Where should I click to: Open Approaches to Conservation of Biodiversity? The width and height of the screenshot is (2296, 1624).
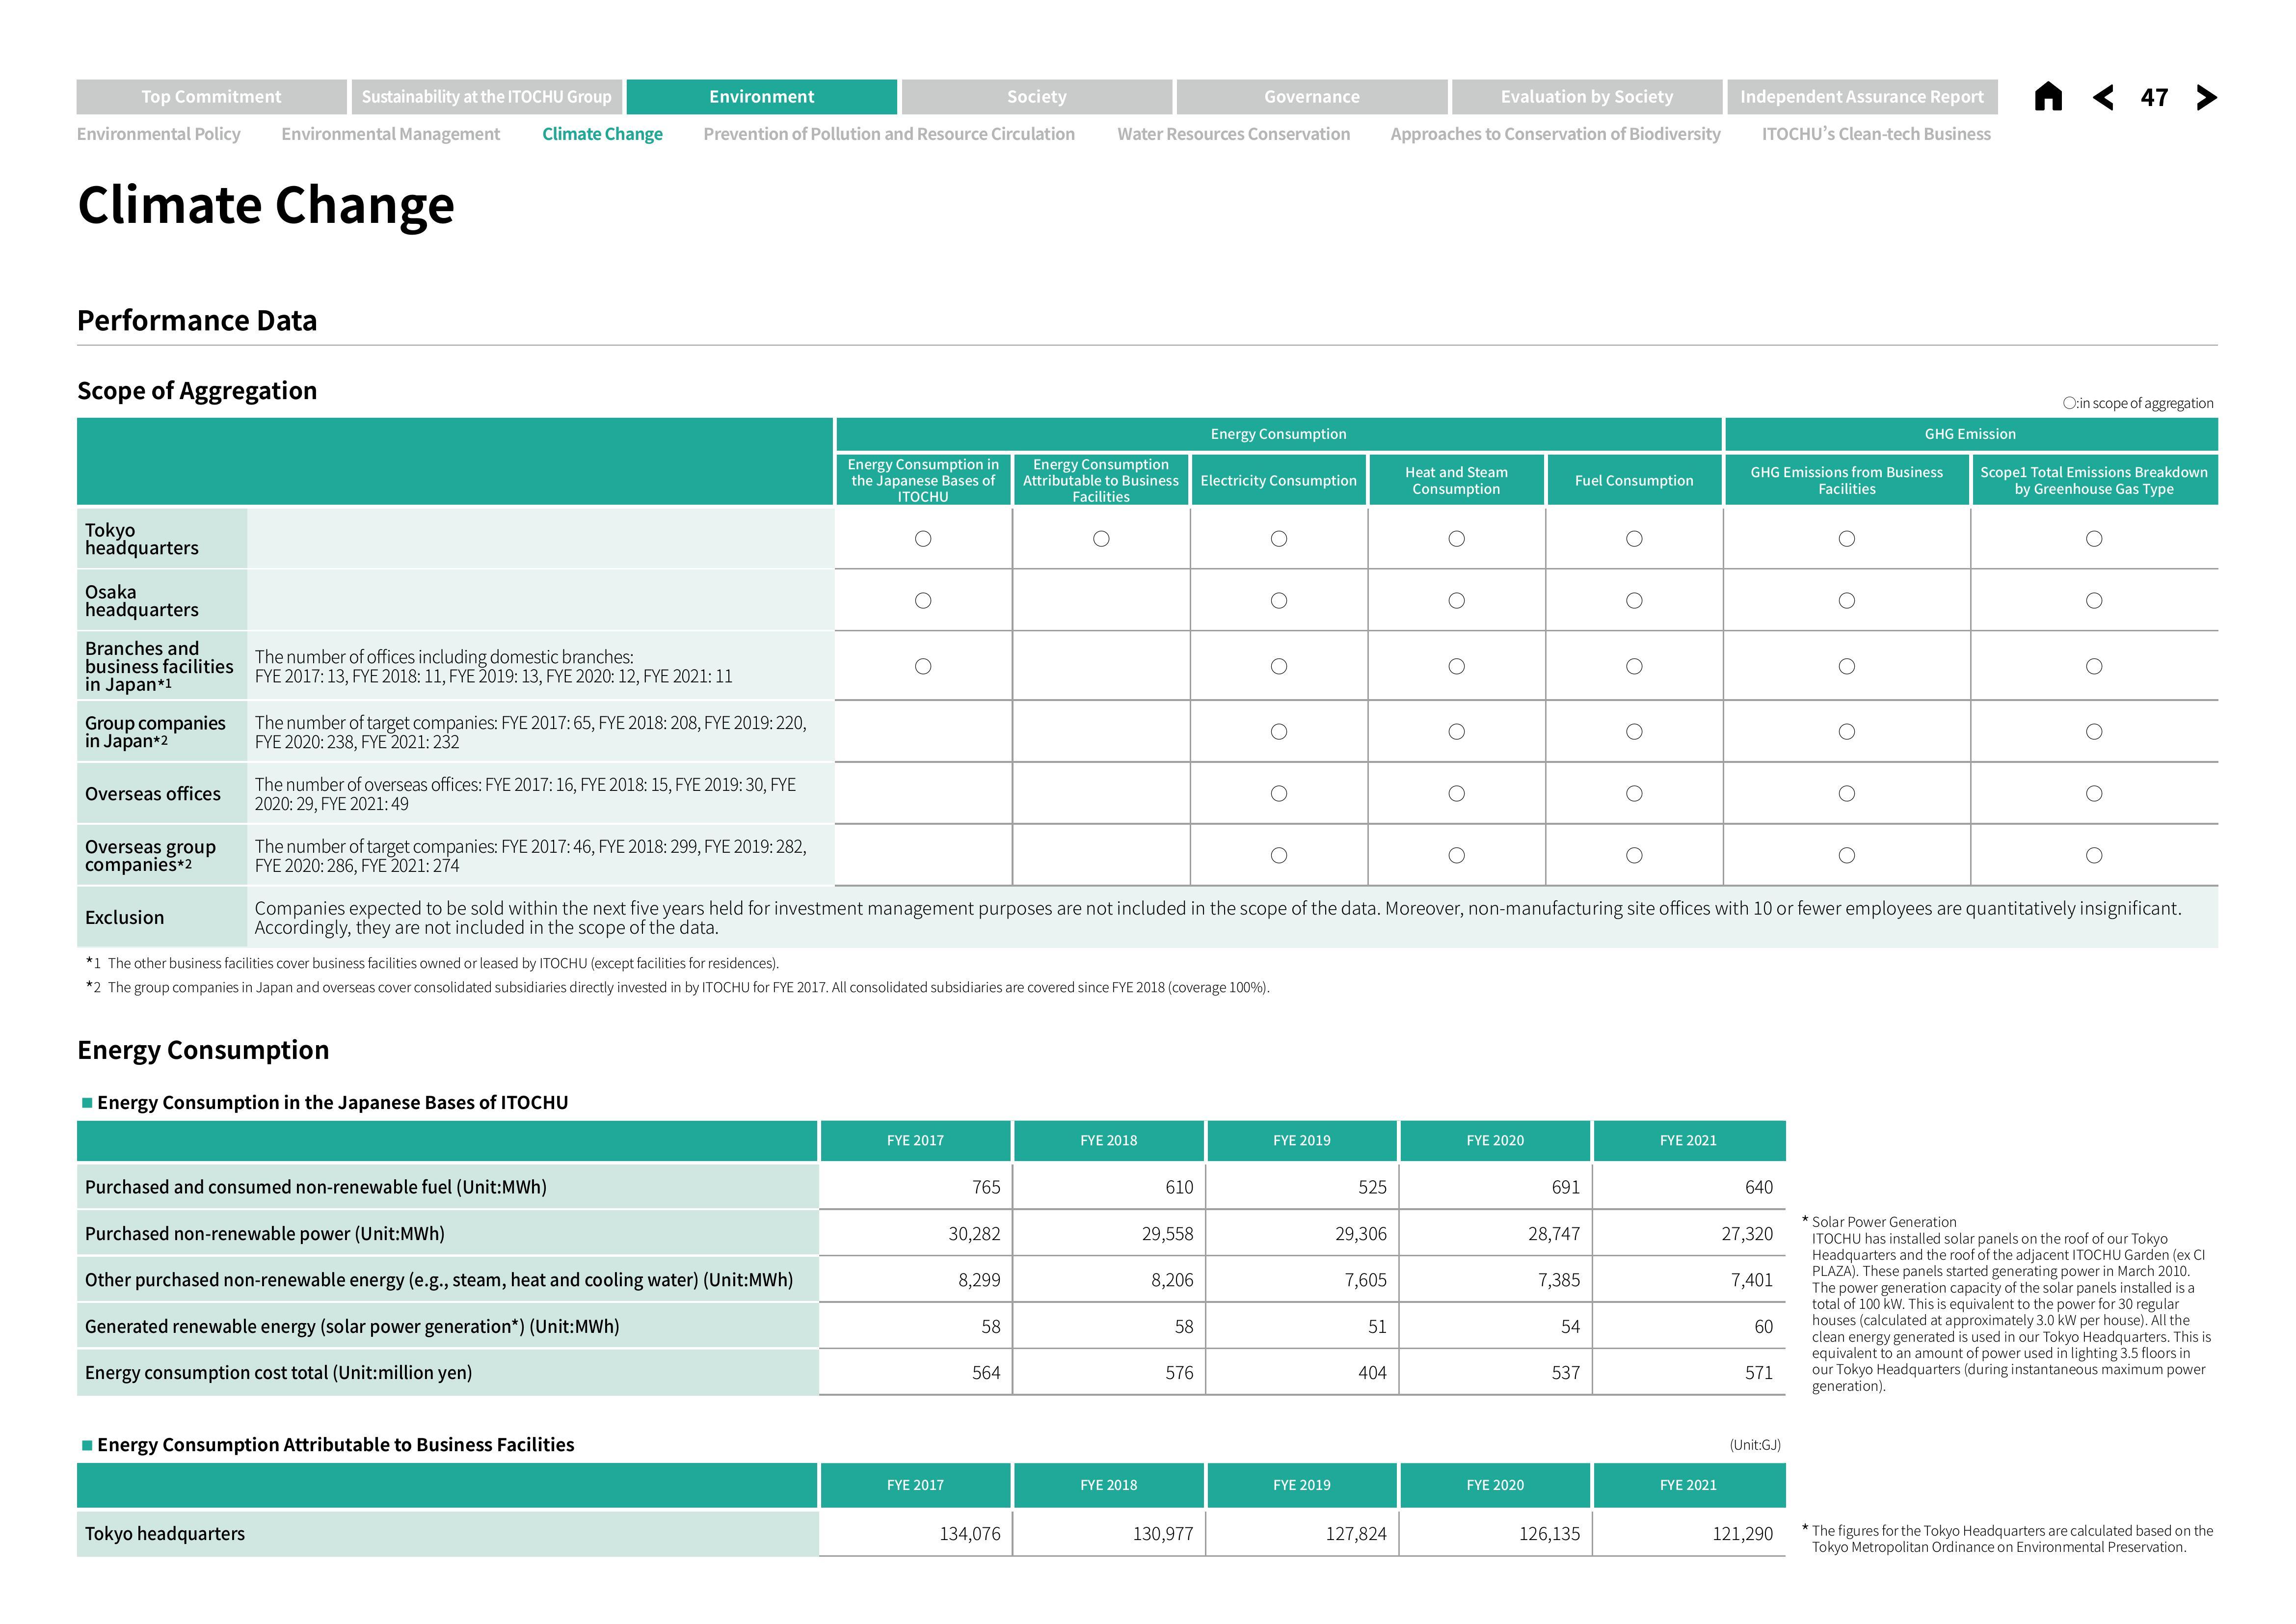[x=1555, y=134]
